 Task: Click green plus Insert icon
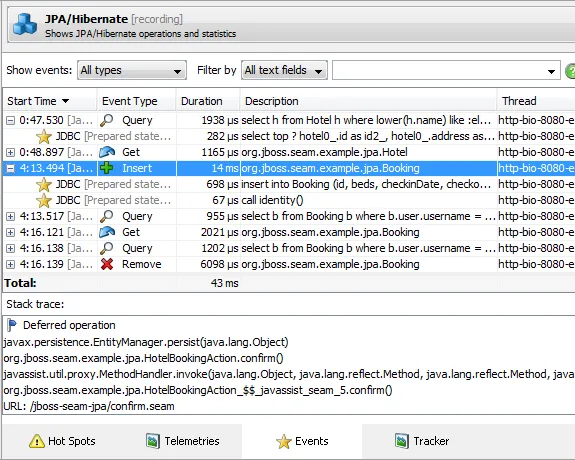coord(107,168)
